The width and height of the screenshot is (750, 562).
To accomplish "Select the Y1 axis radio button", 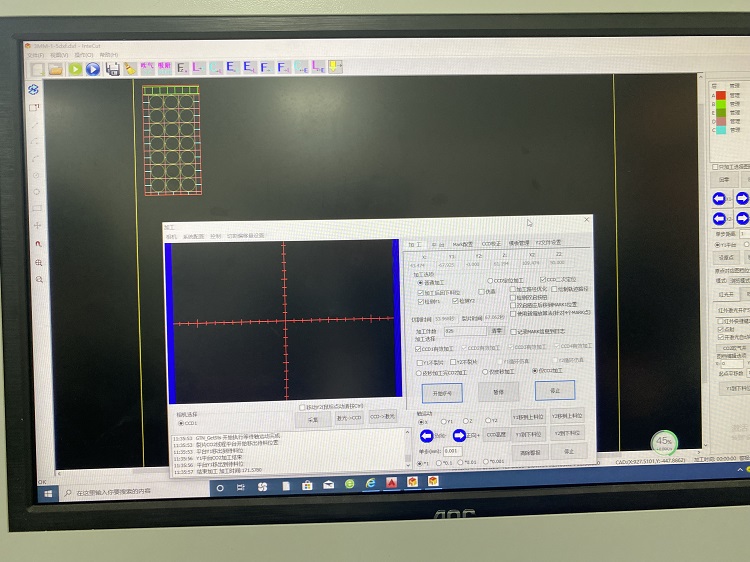I will tap(444, 421).
